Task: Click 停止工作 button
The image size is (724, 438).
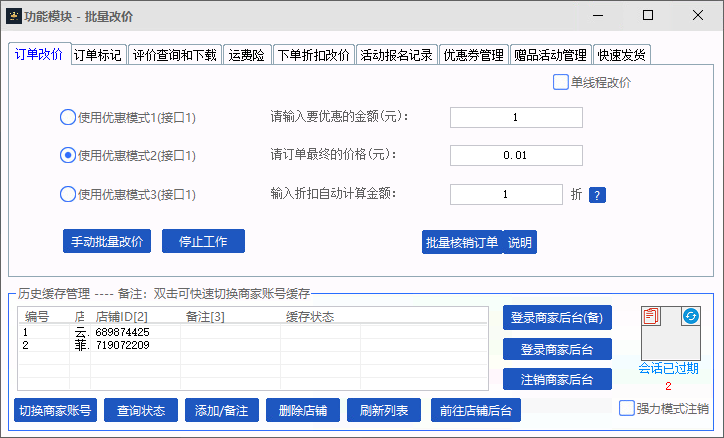Action: (x=203, y=241)
